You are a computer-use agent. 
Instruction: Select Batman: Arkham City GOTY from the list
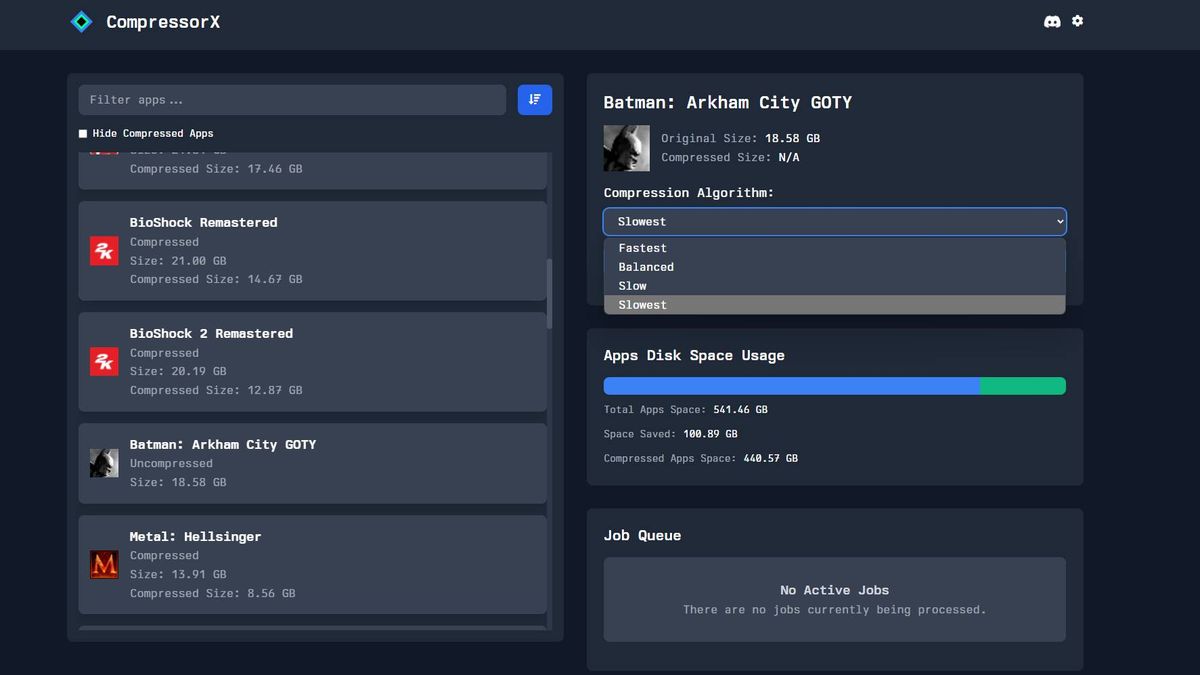click(312, 462)
